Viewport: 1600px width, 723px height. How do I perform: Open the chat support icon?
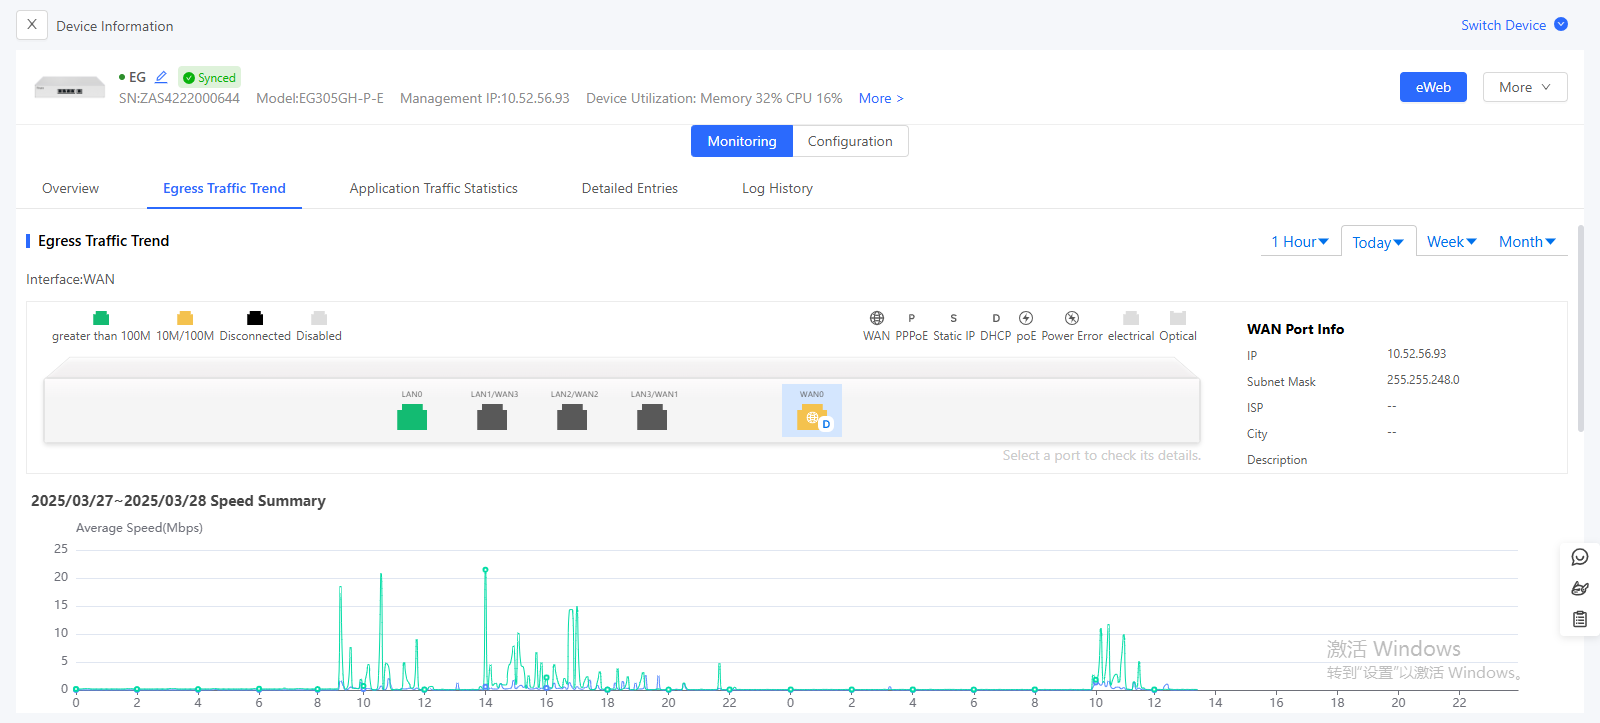coord(1580,557)
